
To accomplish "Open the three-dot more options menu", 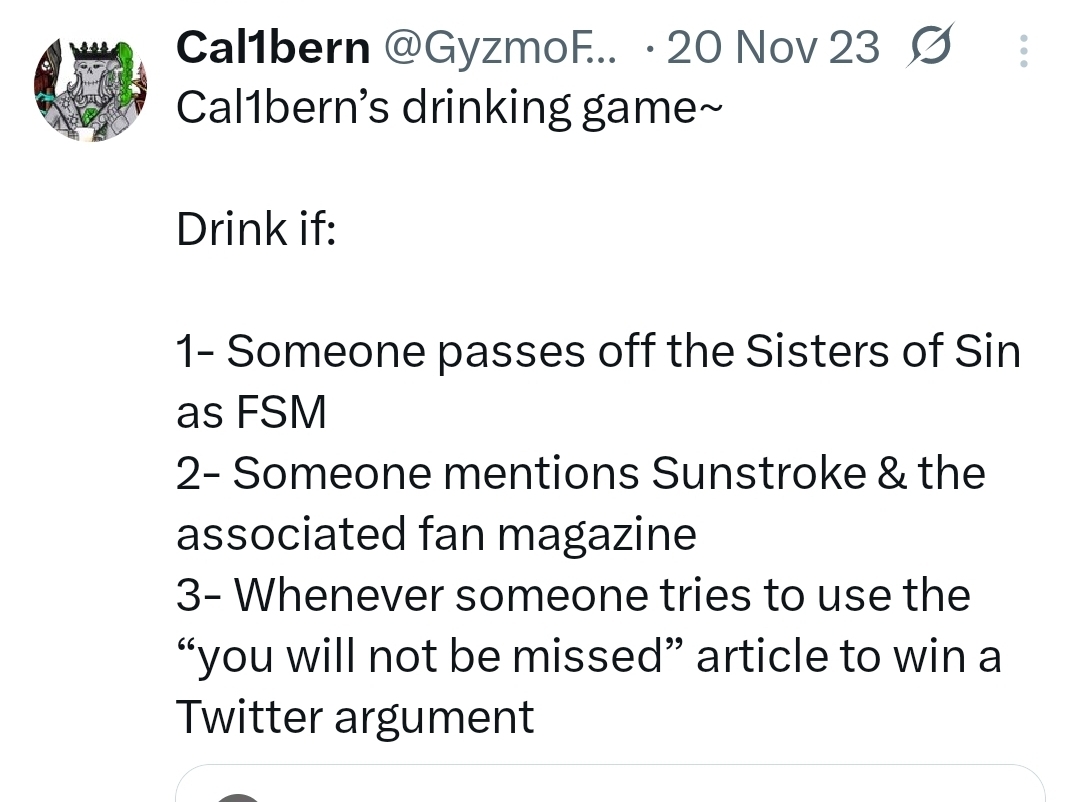I will point(1022,50).
